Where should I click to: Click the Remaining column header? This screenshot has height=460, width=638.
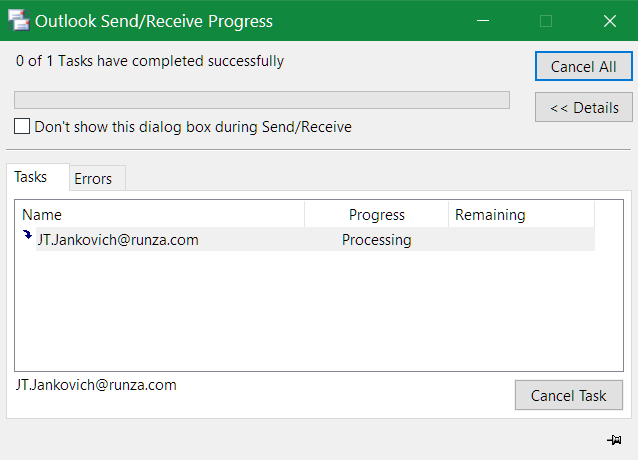521,214
